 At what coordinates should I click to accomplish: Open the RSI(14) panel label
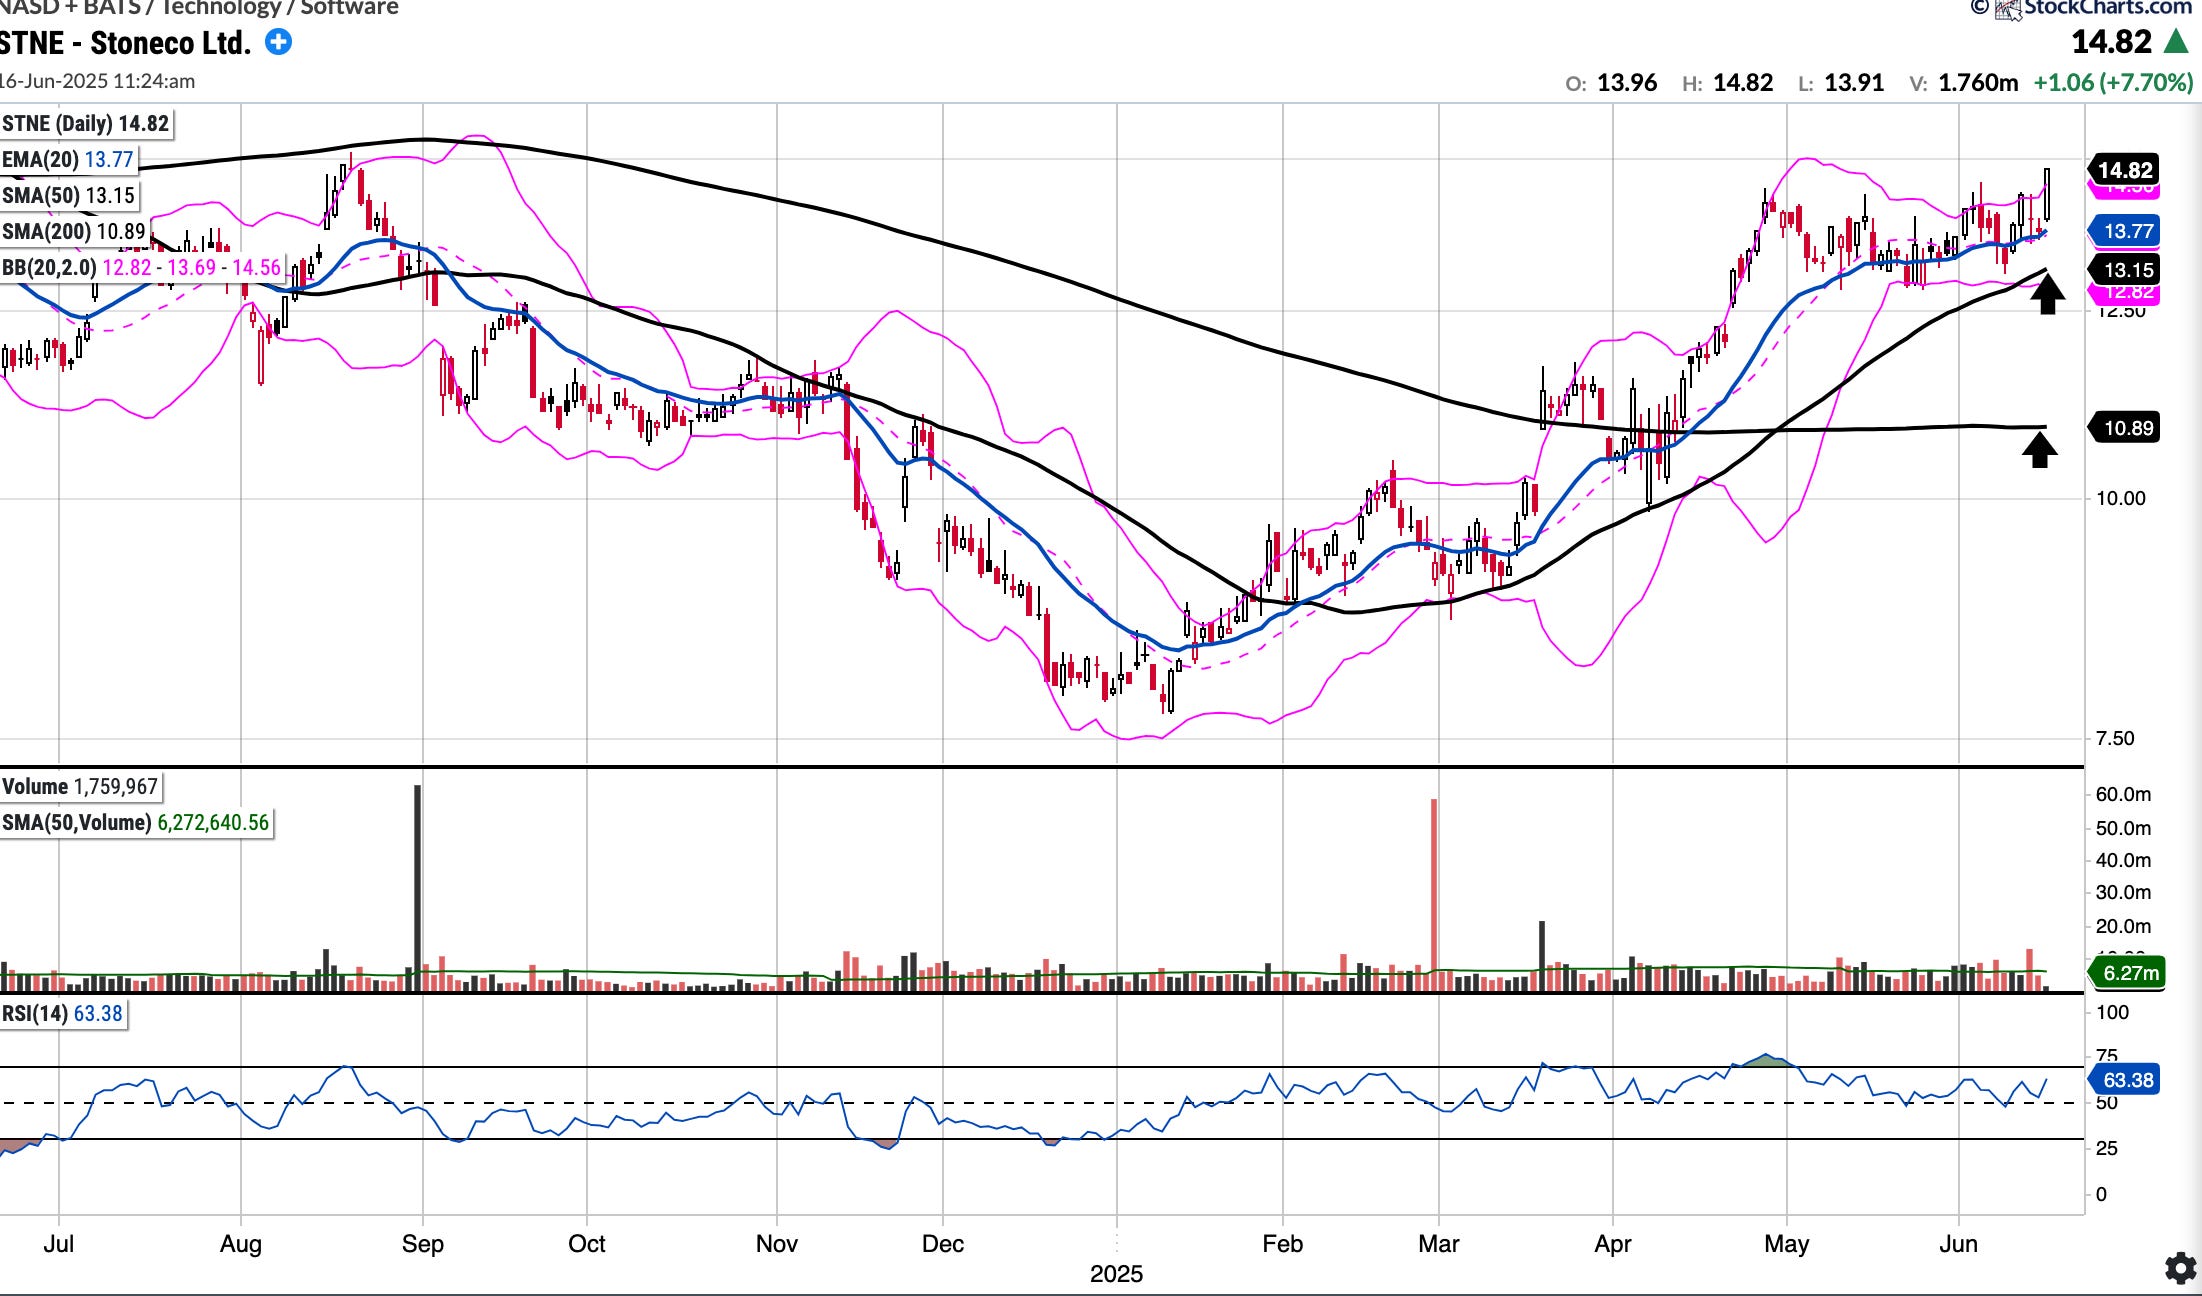point(62,1014)
